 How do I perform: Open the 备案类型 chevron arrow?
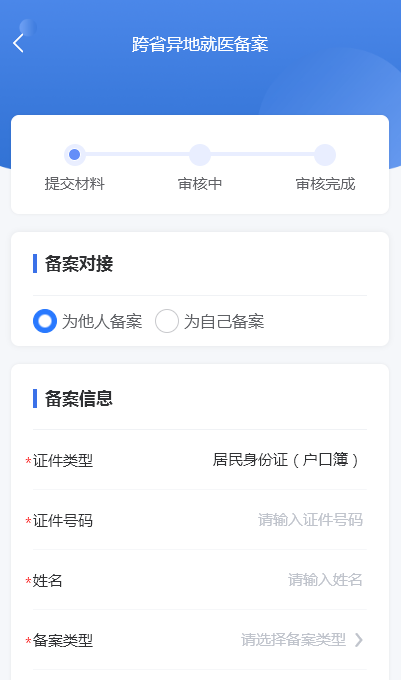pos(359,640)
